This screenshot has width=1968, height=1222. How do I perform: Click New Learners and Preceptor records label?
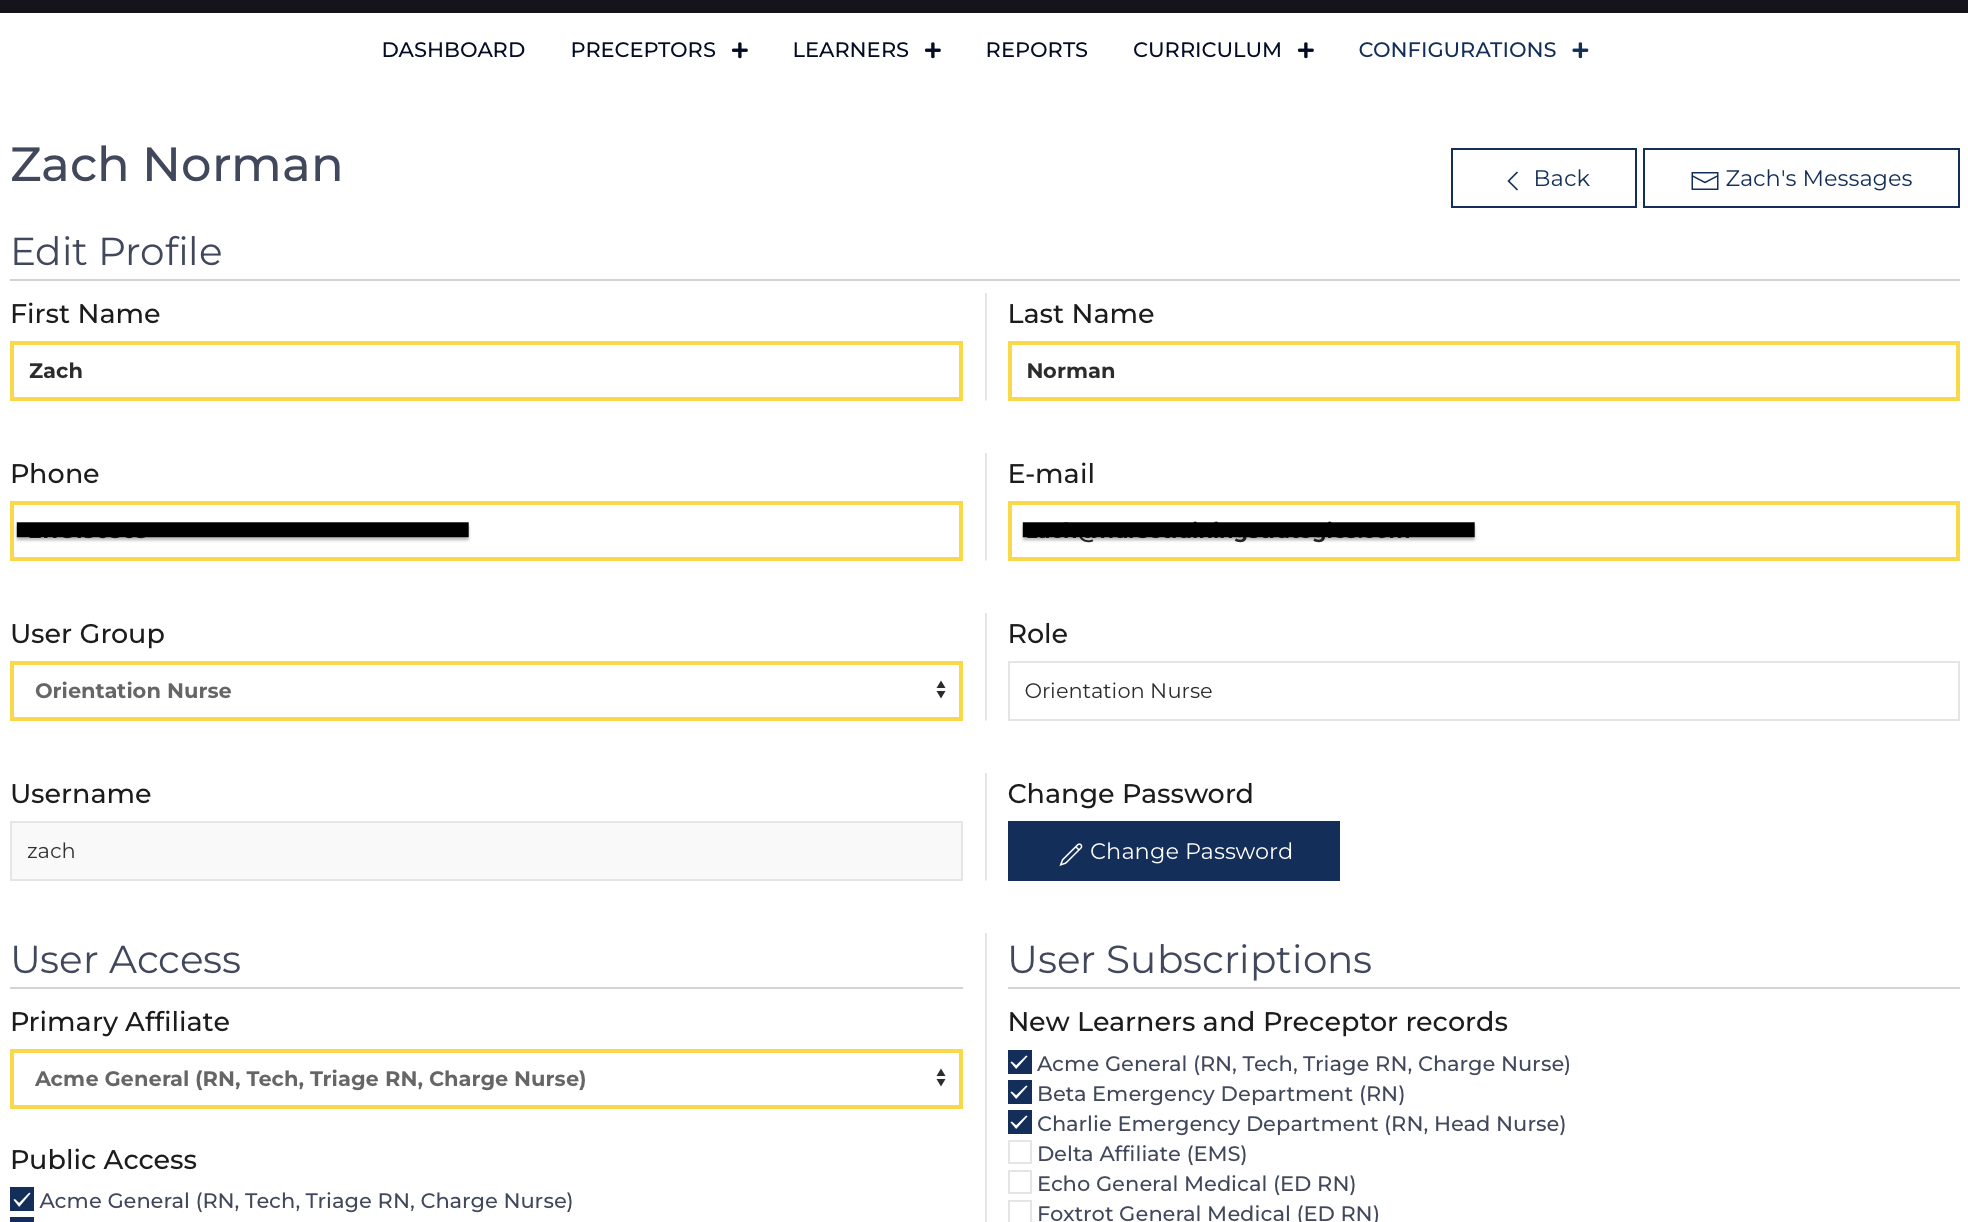(1258, 1022)
